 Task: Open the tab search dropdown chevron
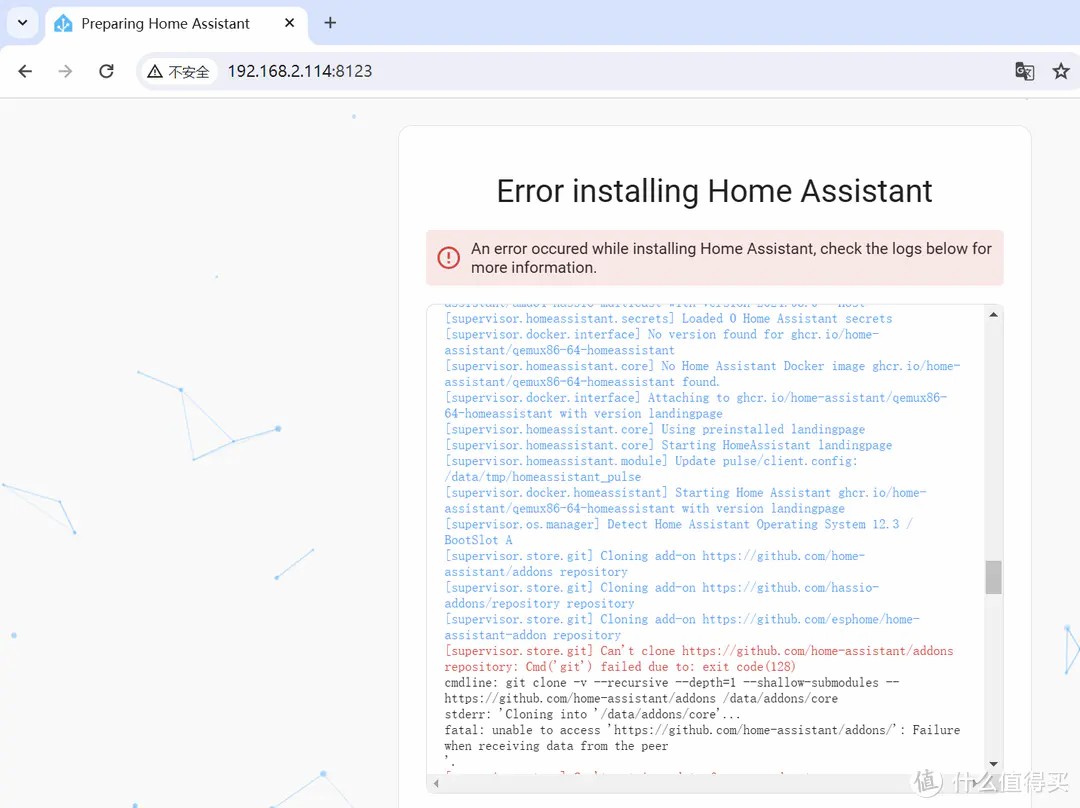pyautogui.click(x=22, y=22)
